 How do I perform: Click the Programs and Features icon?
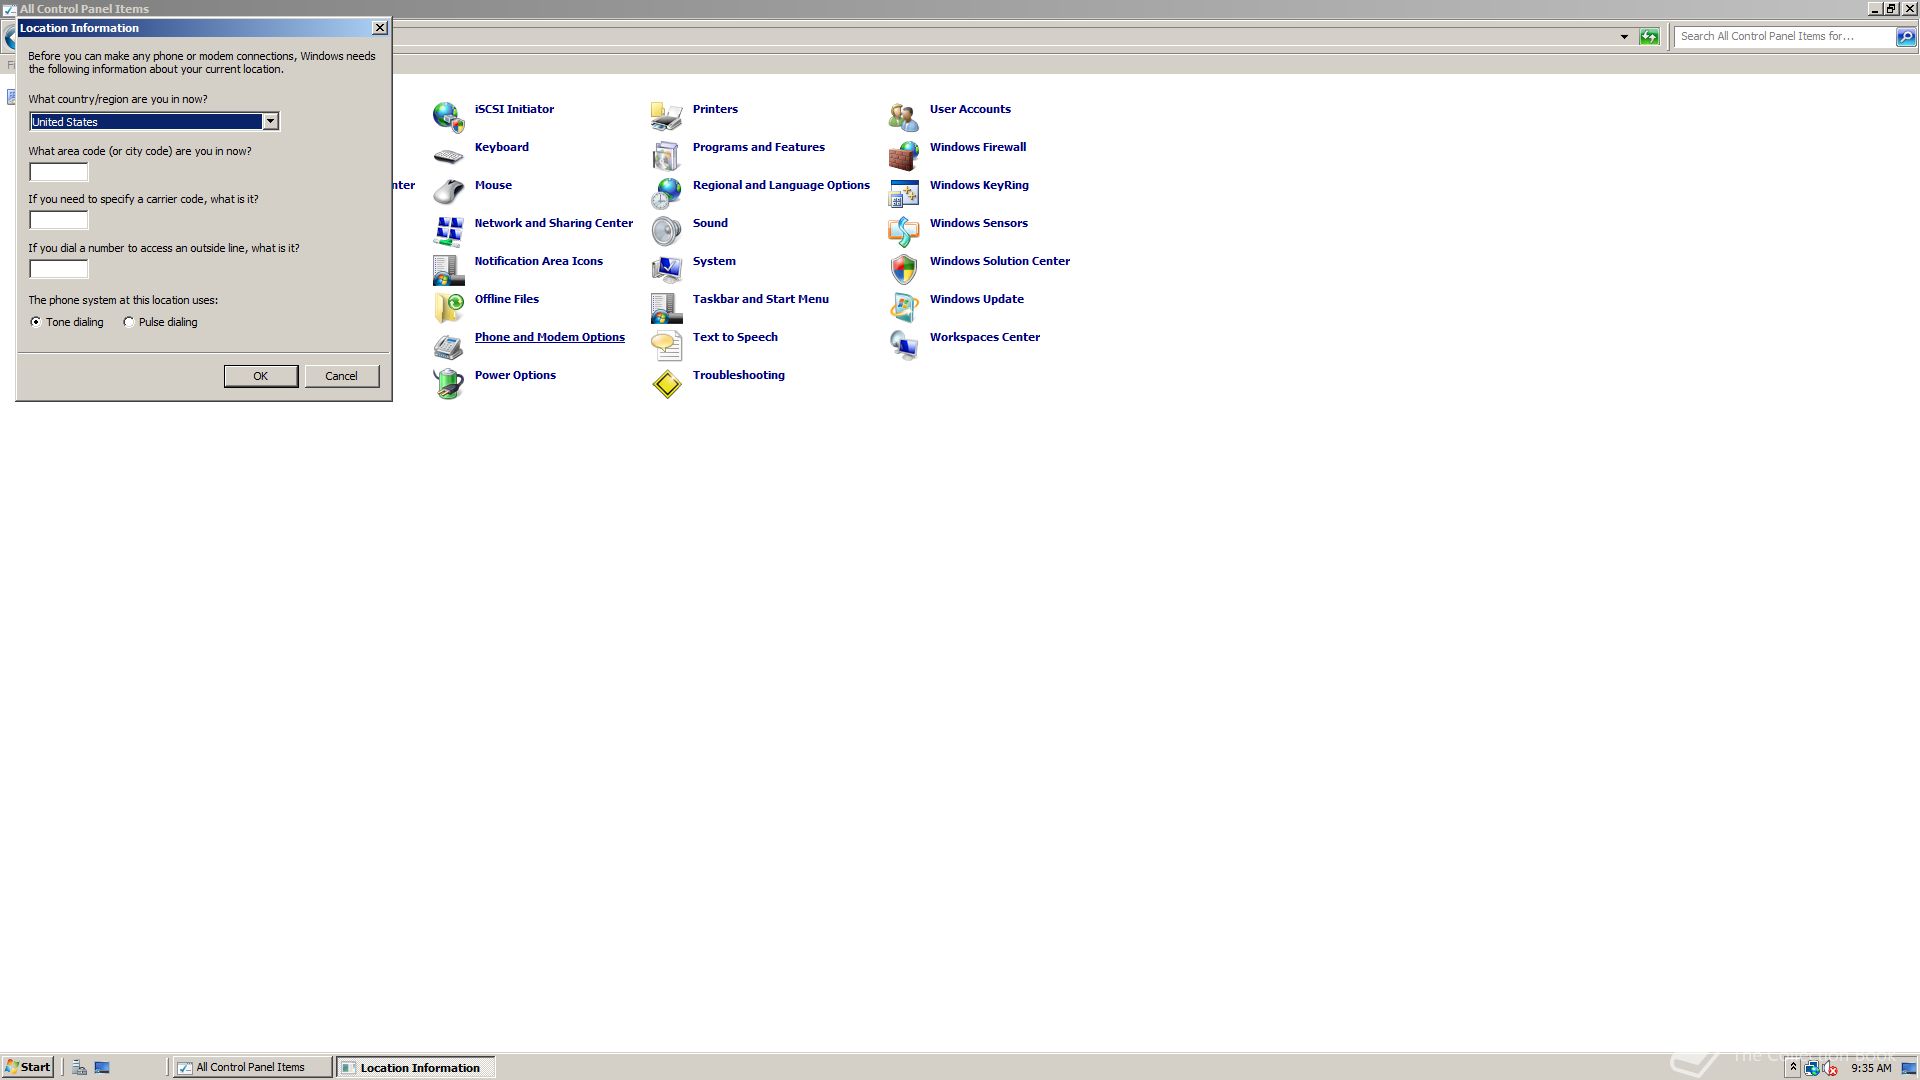(666, 155)
